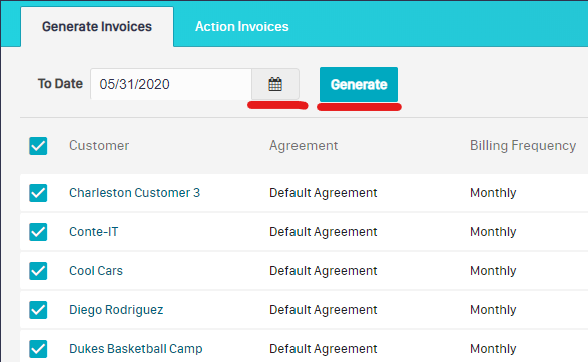The image size is (588, 362).
Task: Click the Generate button
Action: 359,84
